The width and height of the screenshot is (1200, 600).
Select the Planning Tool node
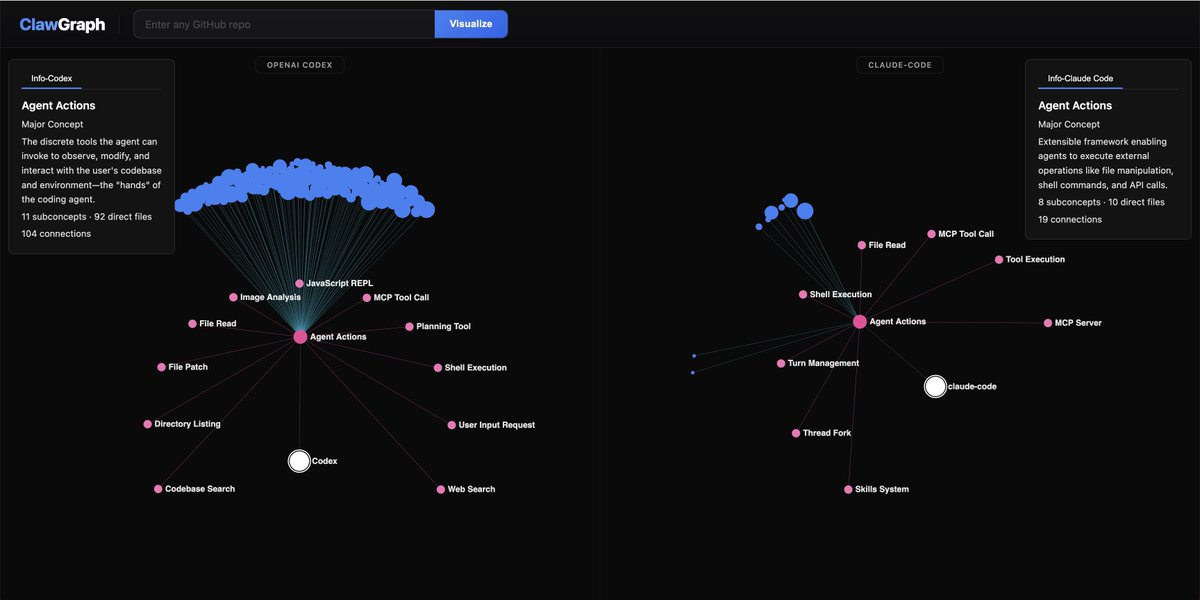[409, 327]
